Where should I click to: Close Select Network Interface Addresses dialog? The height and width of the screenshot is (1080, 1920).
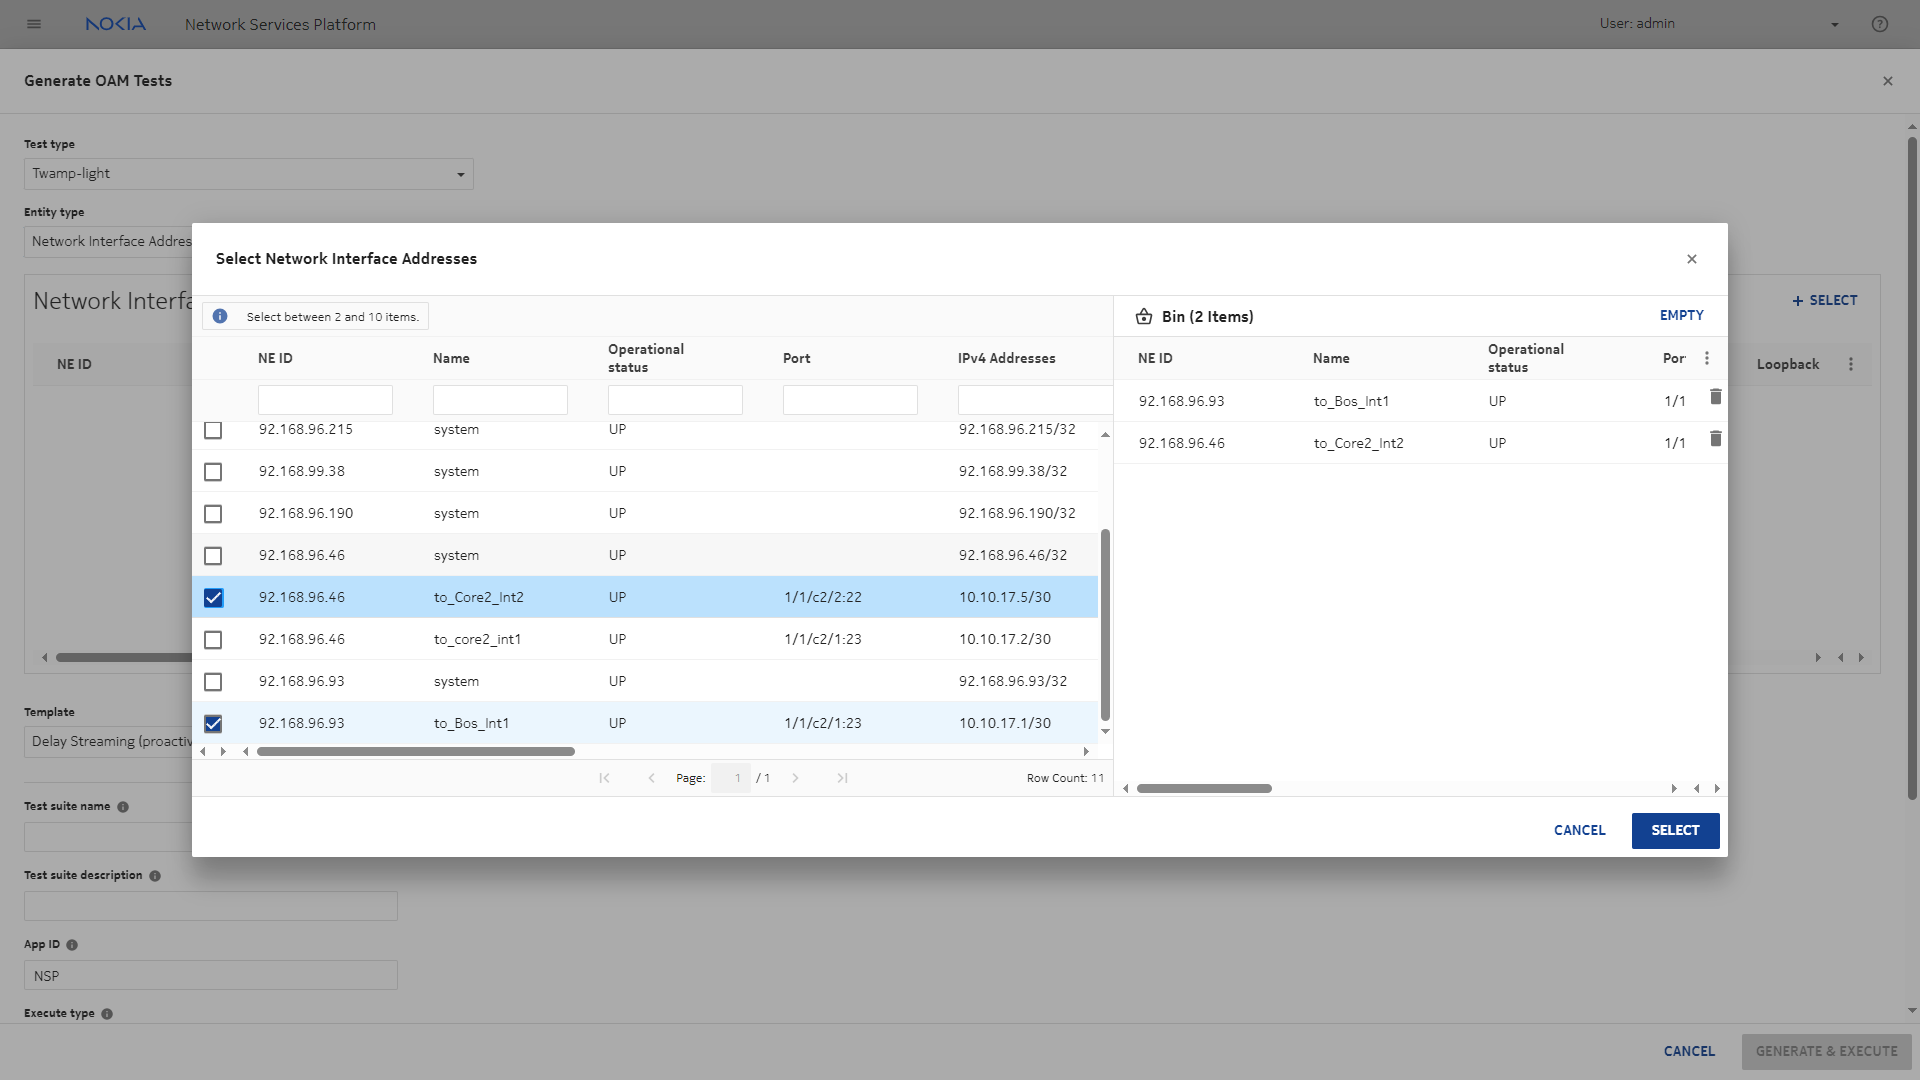click(1692, 259)
